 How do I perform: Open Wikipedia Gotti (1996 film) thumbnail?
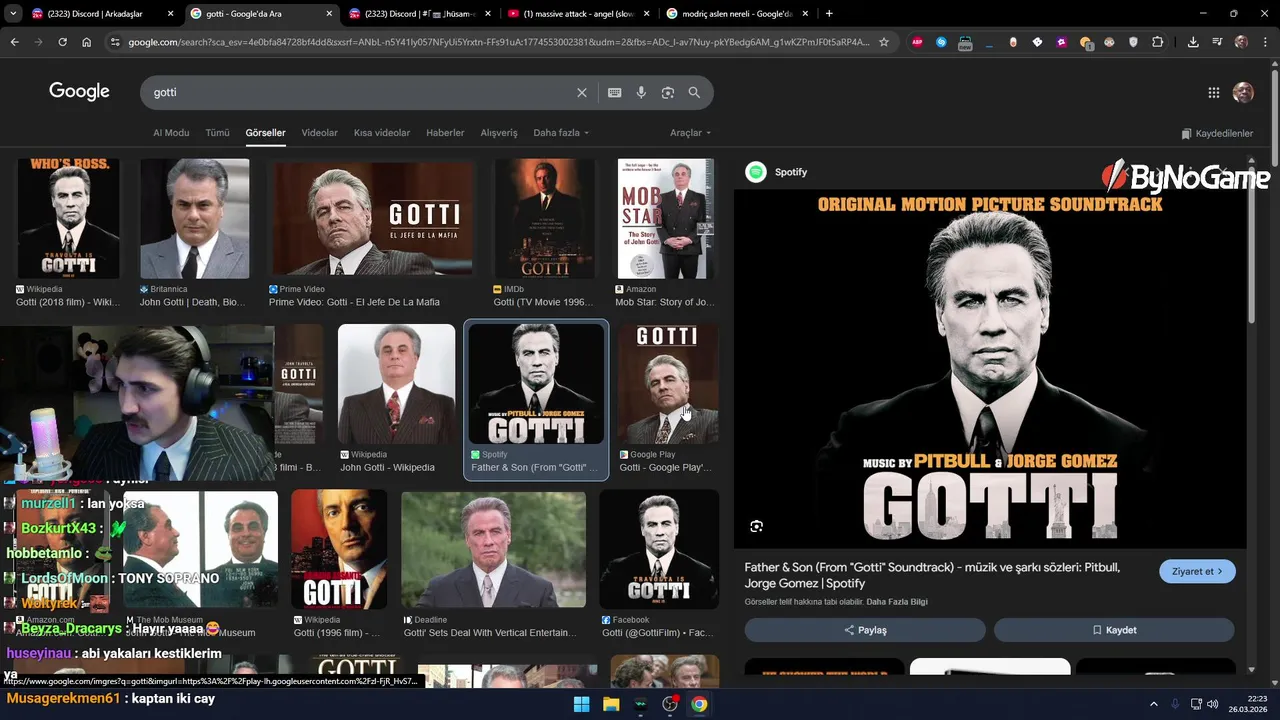pyautogui.click(x=339, y=549)
